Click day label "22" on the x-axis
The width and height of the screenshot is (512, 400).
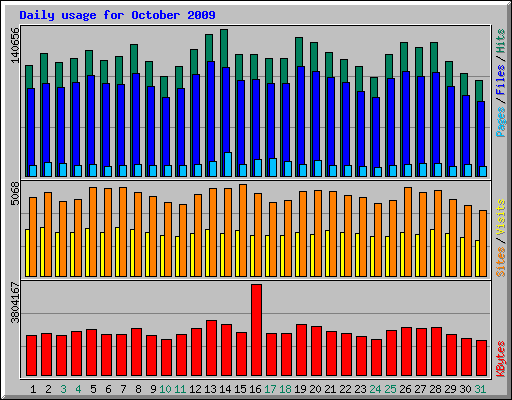[345, 389]
